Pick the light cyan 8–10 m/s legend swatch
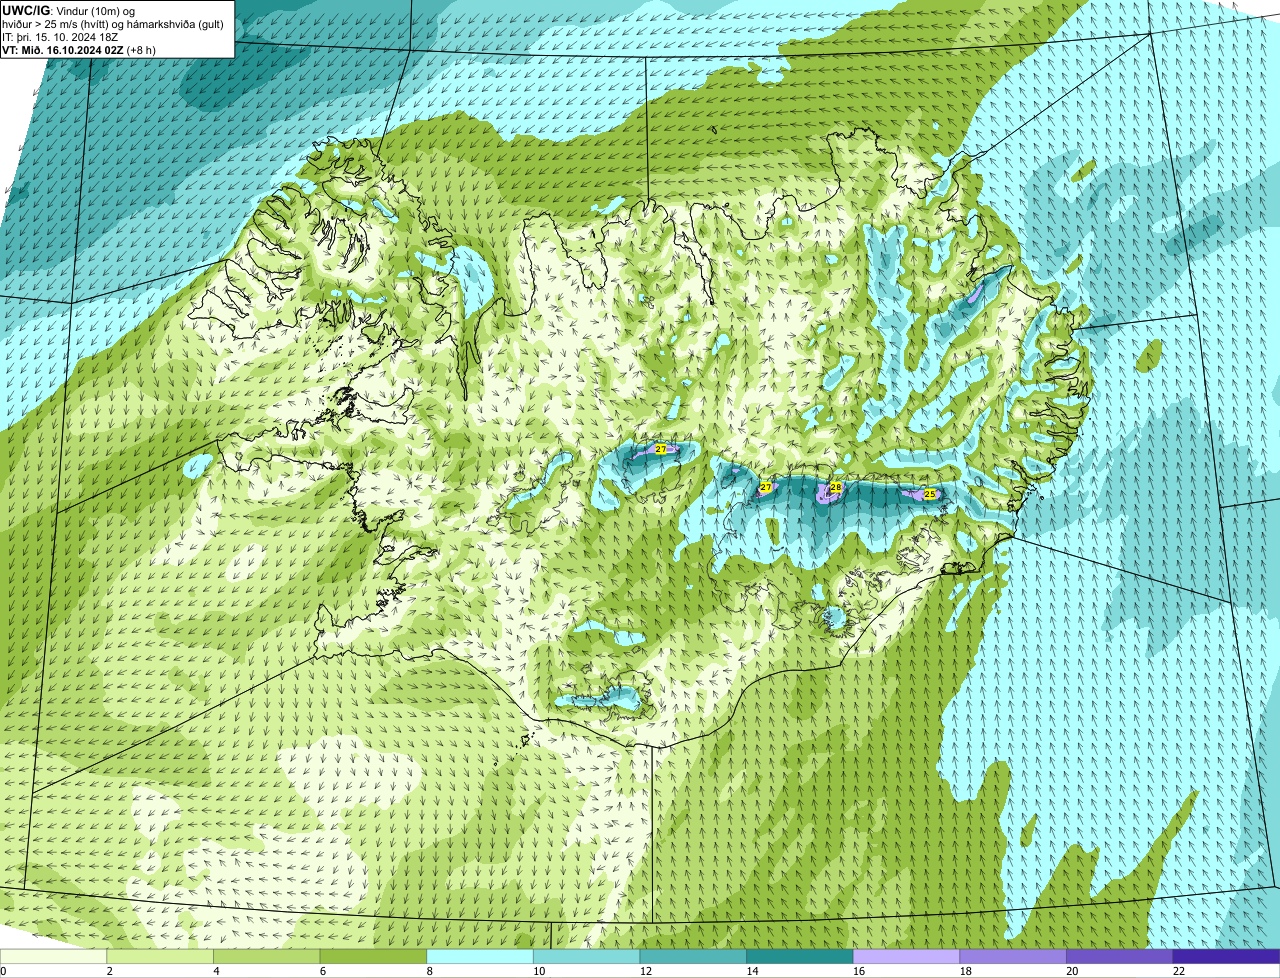Image resolution: width=1280 pixels, height=978 pixels. coord(480,956)
